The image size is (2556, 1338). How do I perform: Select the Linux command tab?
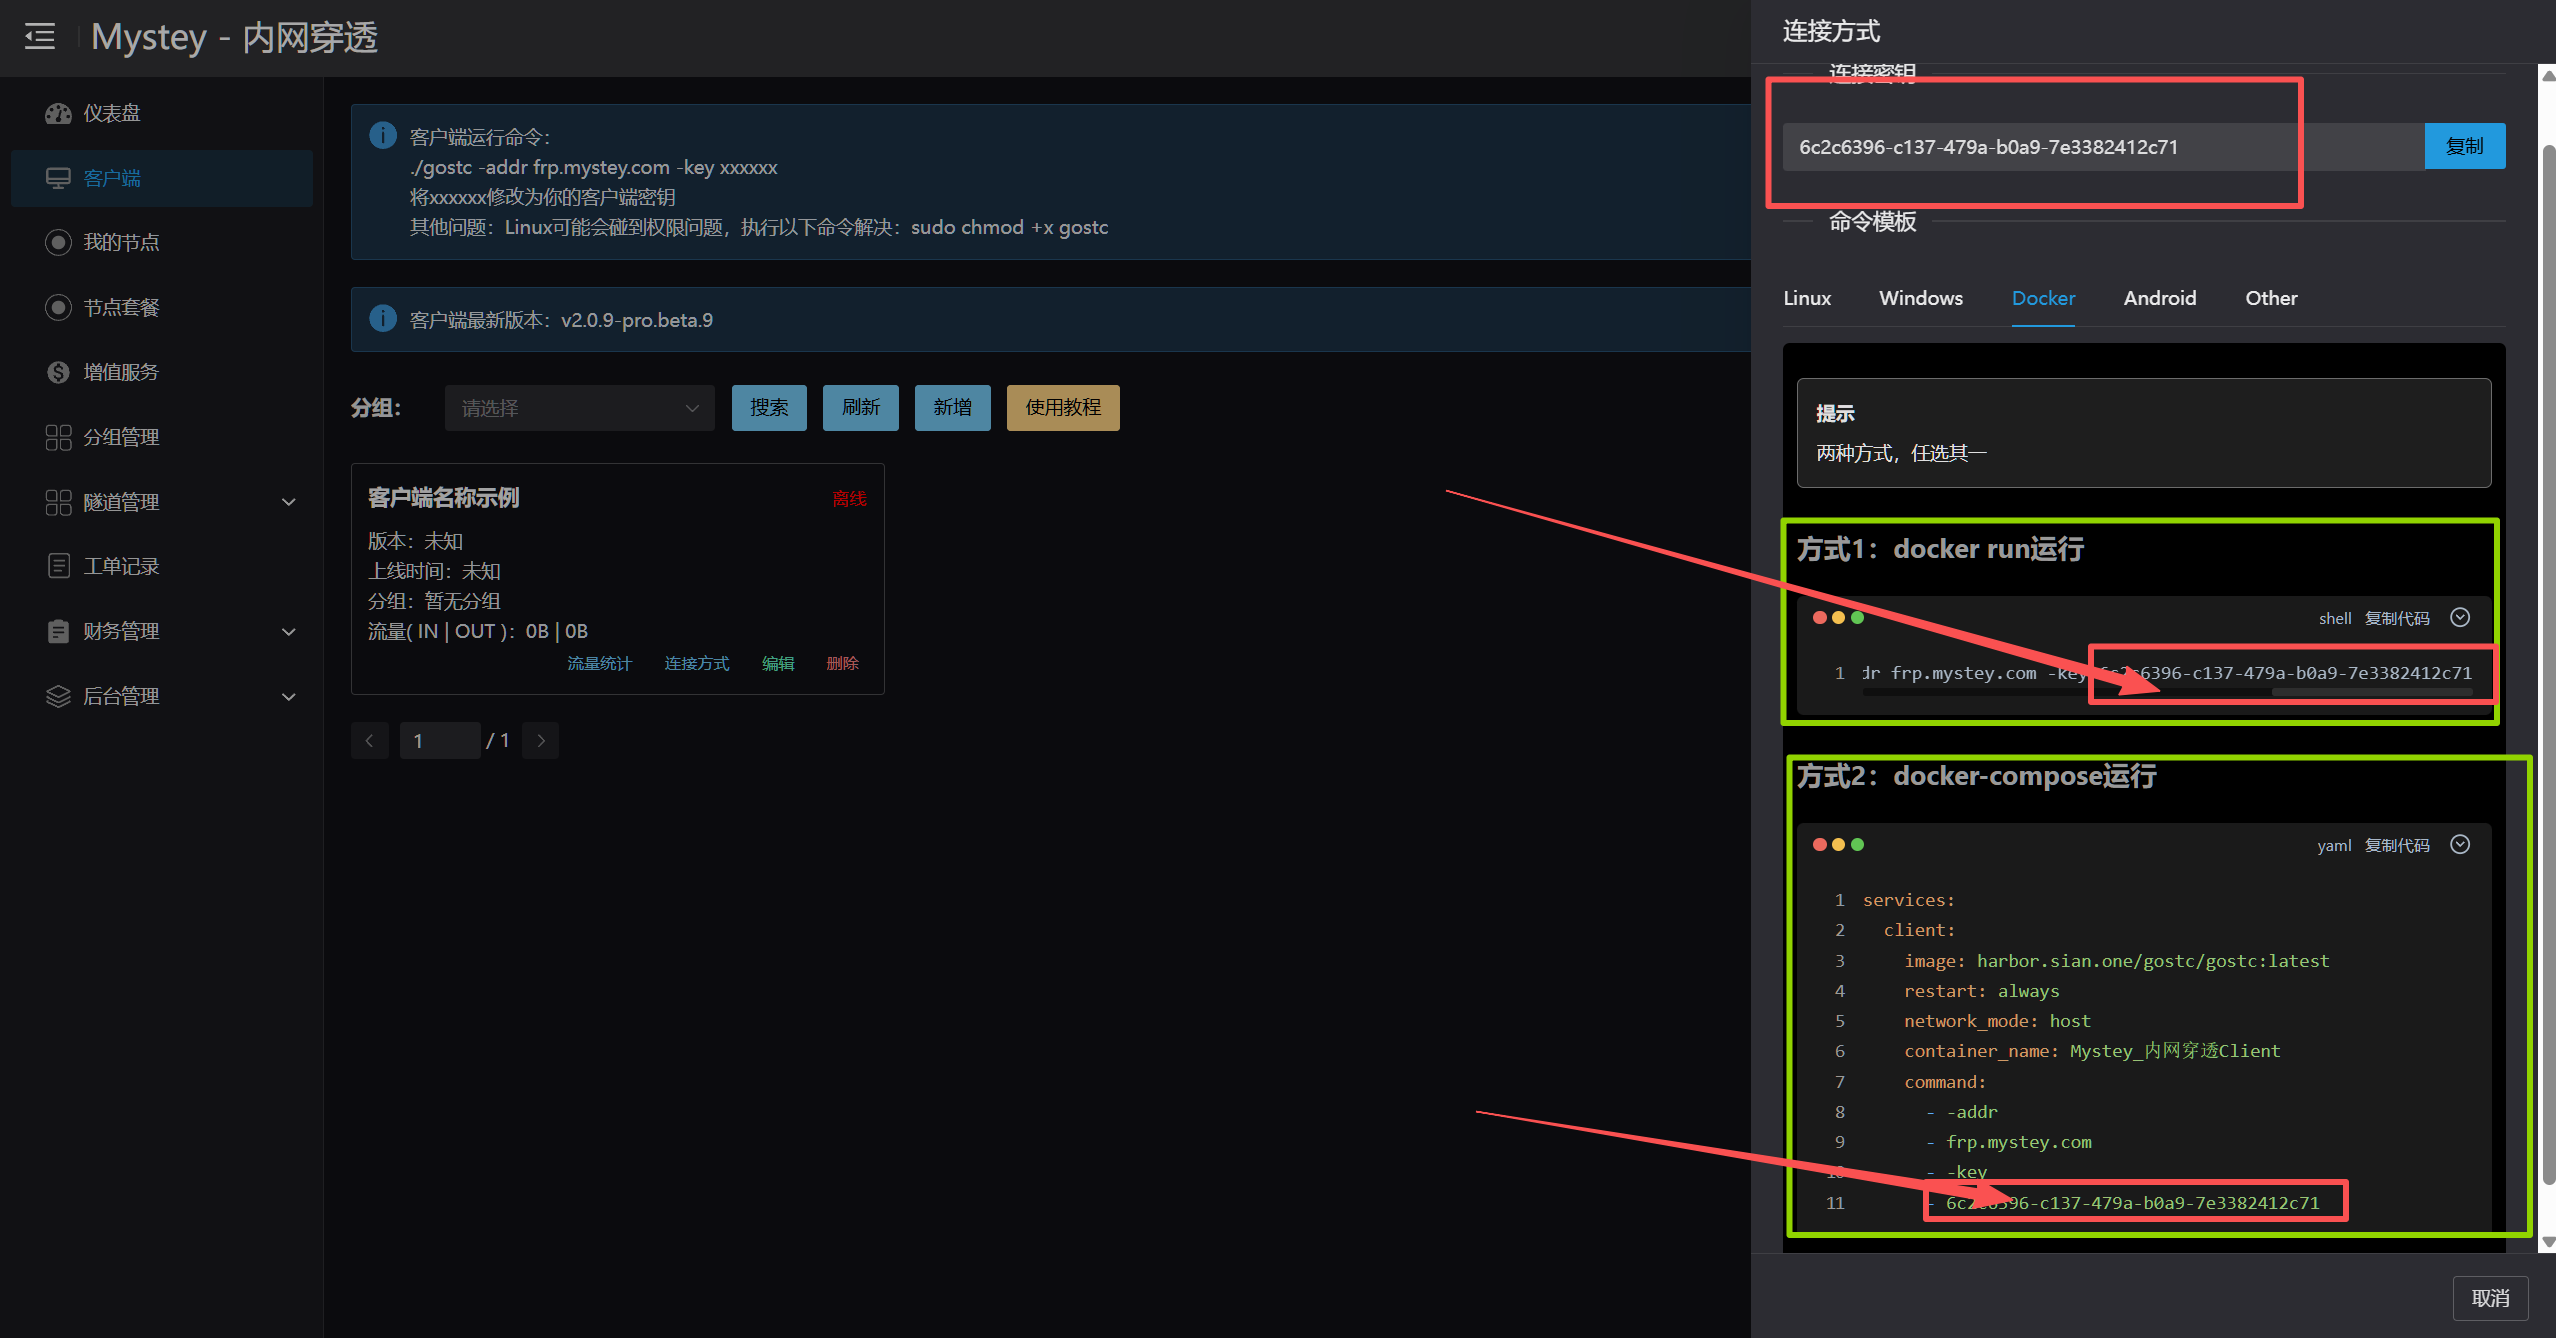click(x=1806, y=298)
